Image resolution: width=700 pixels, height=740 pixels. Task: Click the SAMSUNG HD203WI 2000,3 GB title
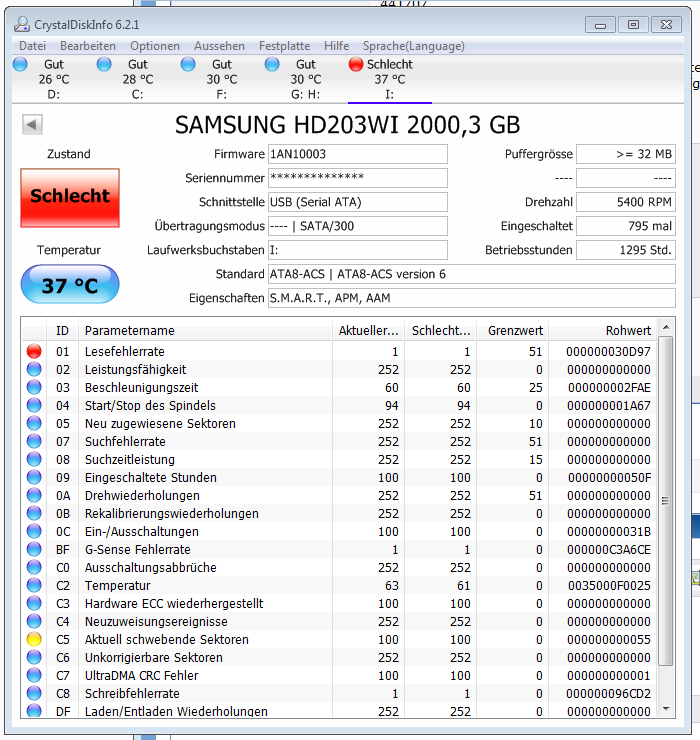[x=347, y=125]
